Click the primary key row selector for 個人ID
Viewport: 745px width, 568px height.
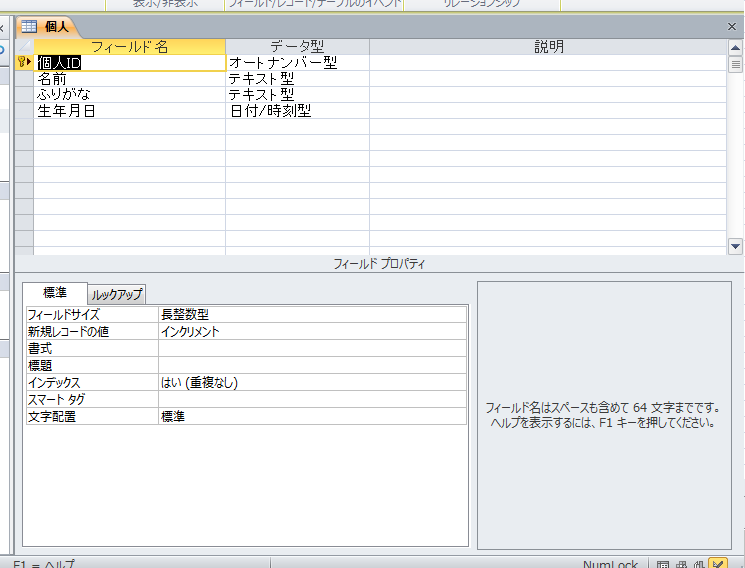point(24,62)
